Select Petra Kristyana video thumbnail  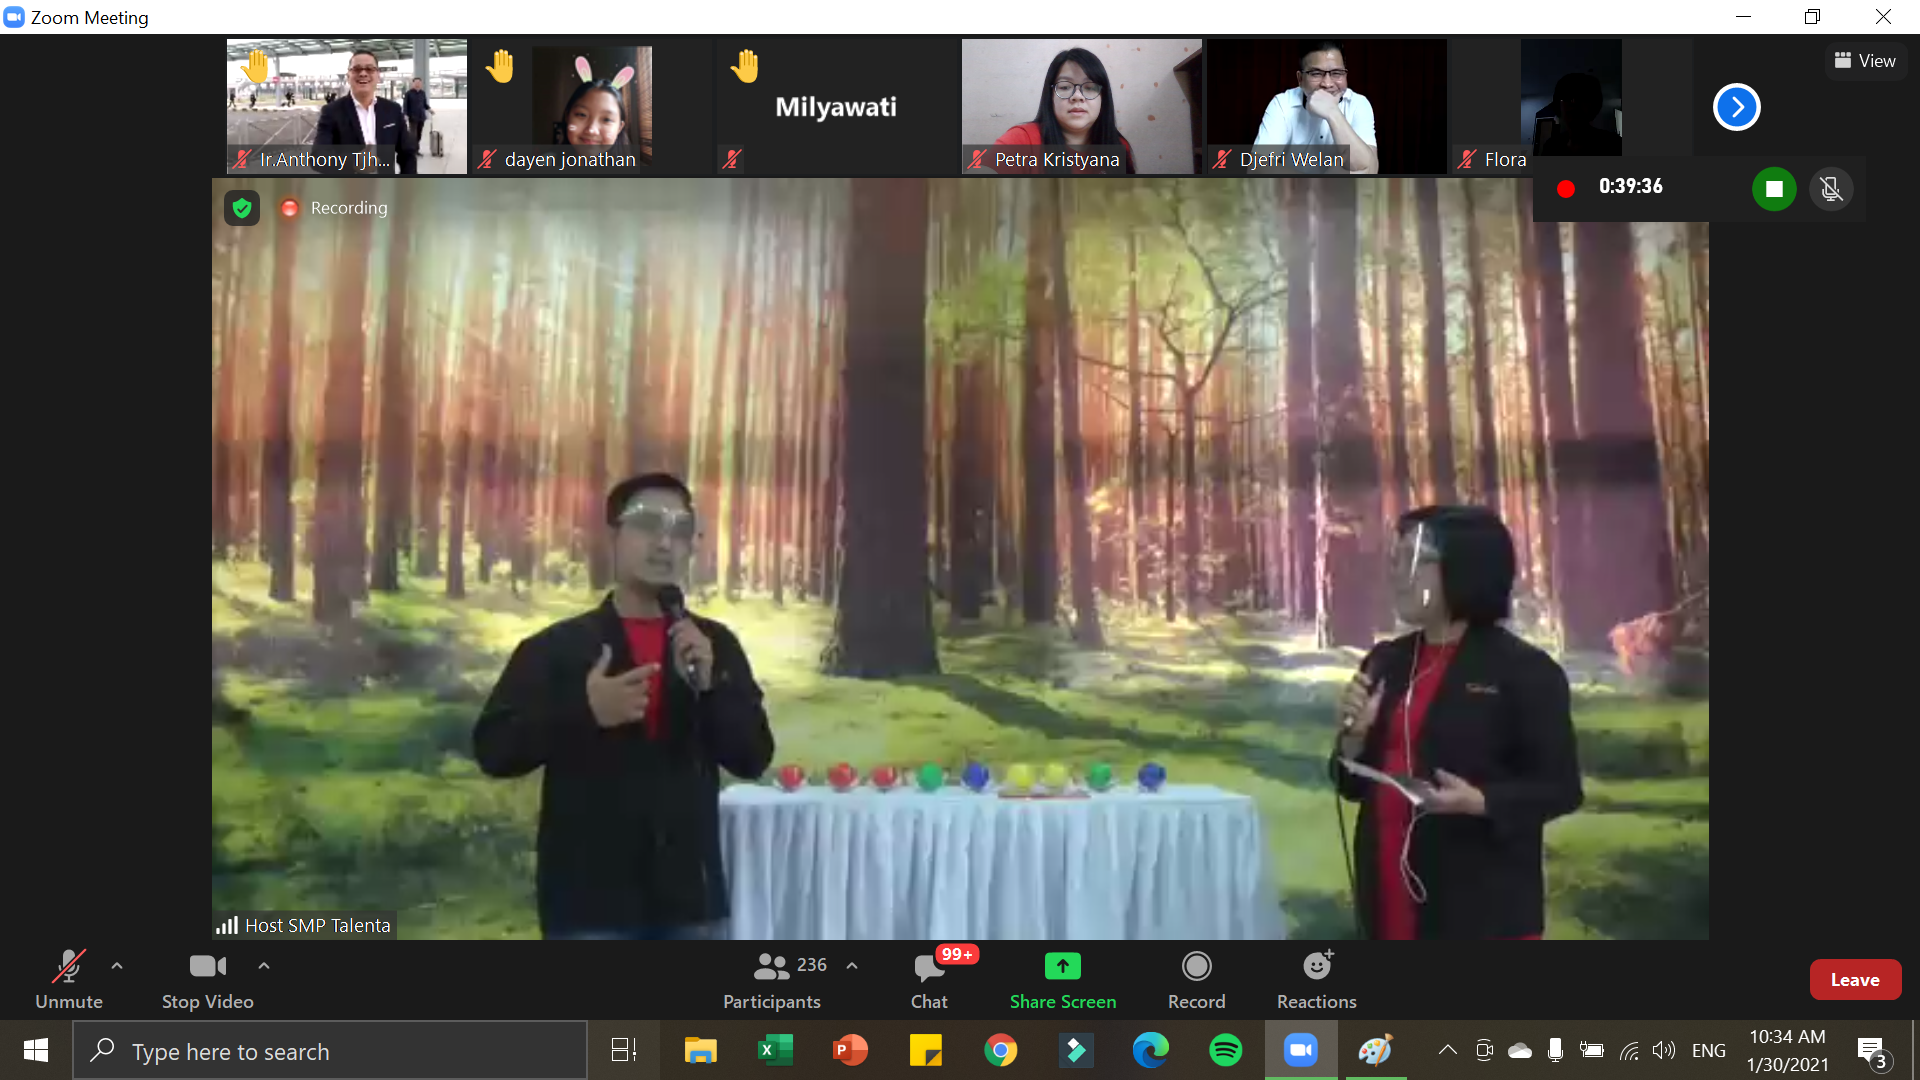click(x=1081, y=106)
